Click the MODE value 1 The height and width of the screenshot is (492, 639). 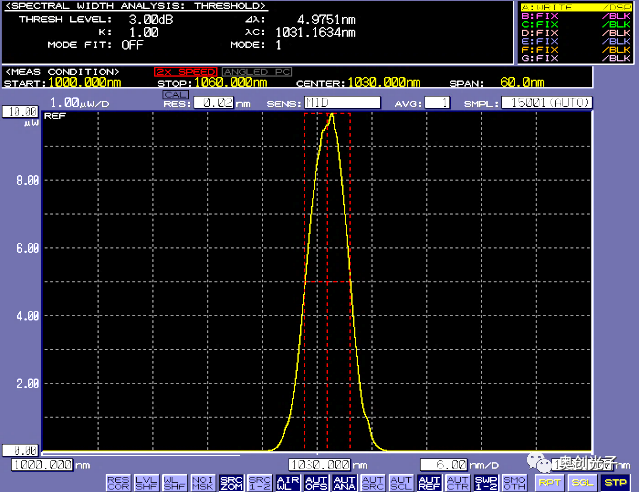278,45
